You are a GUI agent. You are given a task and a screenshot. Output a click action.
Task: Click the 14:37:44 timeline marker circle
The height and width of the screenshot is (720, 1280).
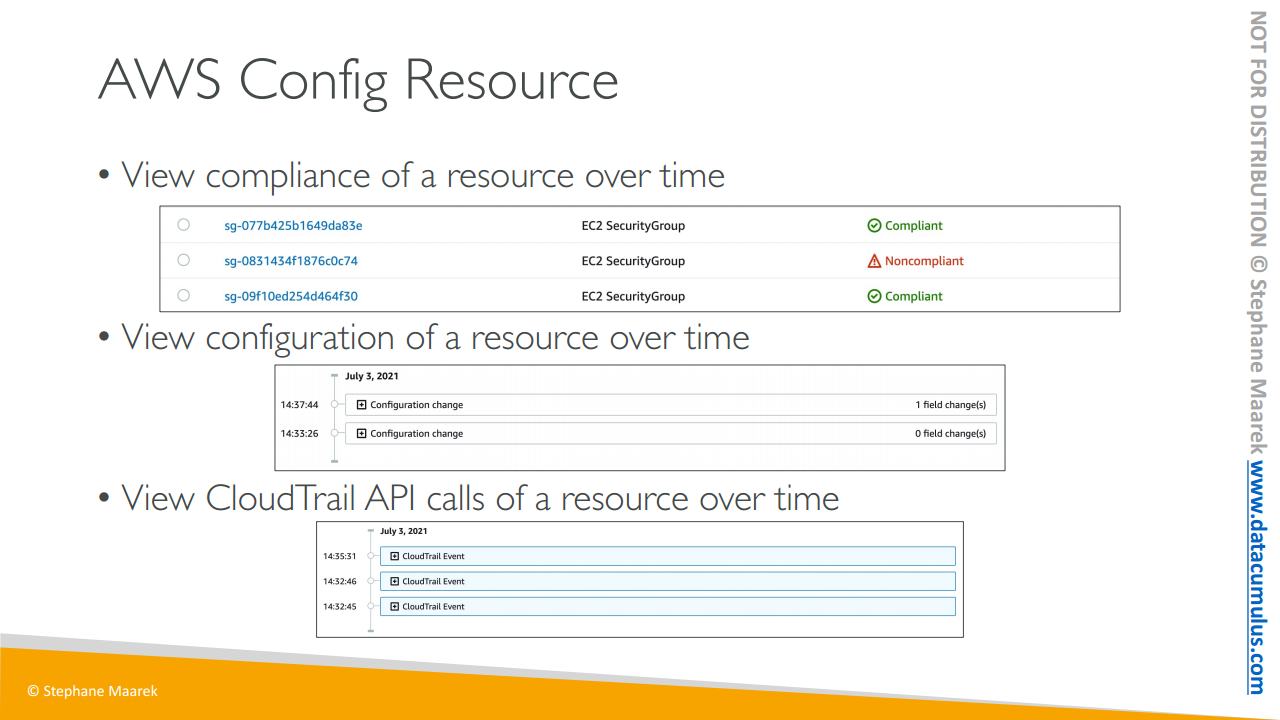pos(336,405)
